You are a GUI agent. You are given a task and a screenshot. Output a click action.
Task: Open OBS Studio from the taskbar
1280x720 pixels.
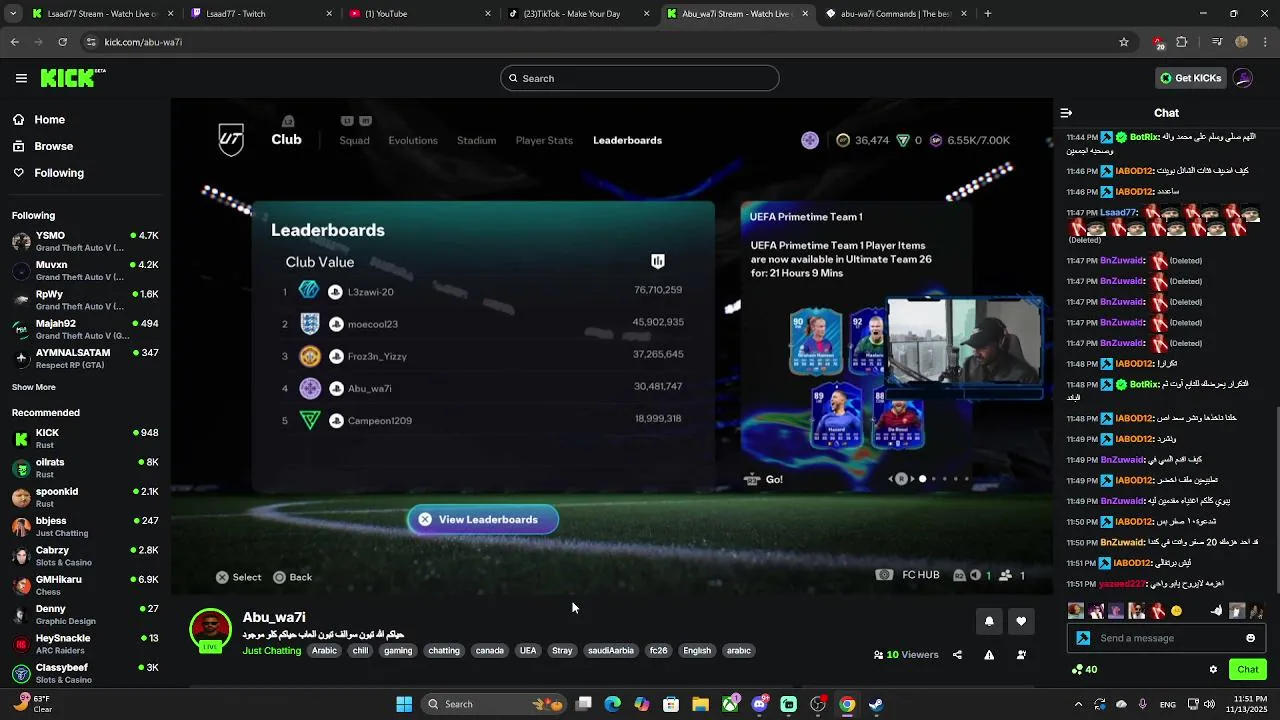818,704
